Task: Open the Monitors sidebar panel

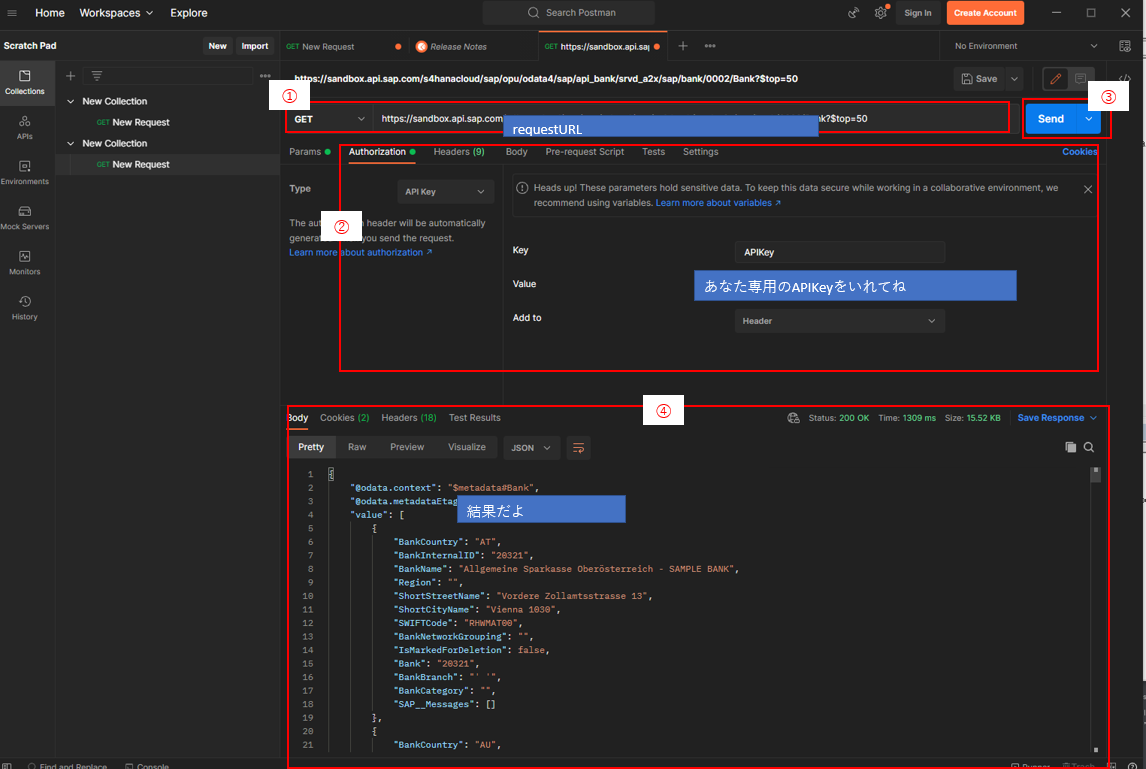Action: tap(25, 262)
